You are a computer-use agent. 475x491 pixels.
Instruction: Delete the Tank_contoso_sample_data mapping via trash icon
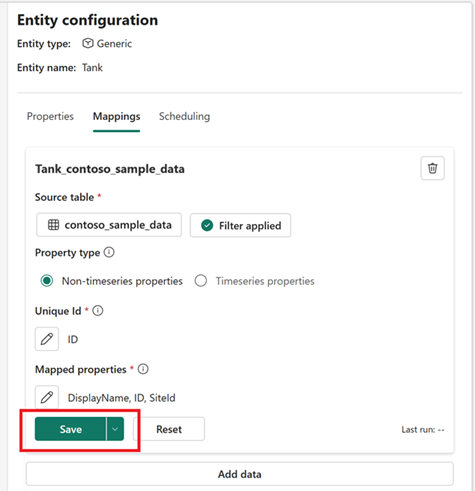[x=432, y=168]
